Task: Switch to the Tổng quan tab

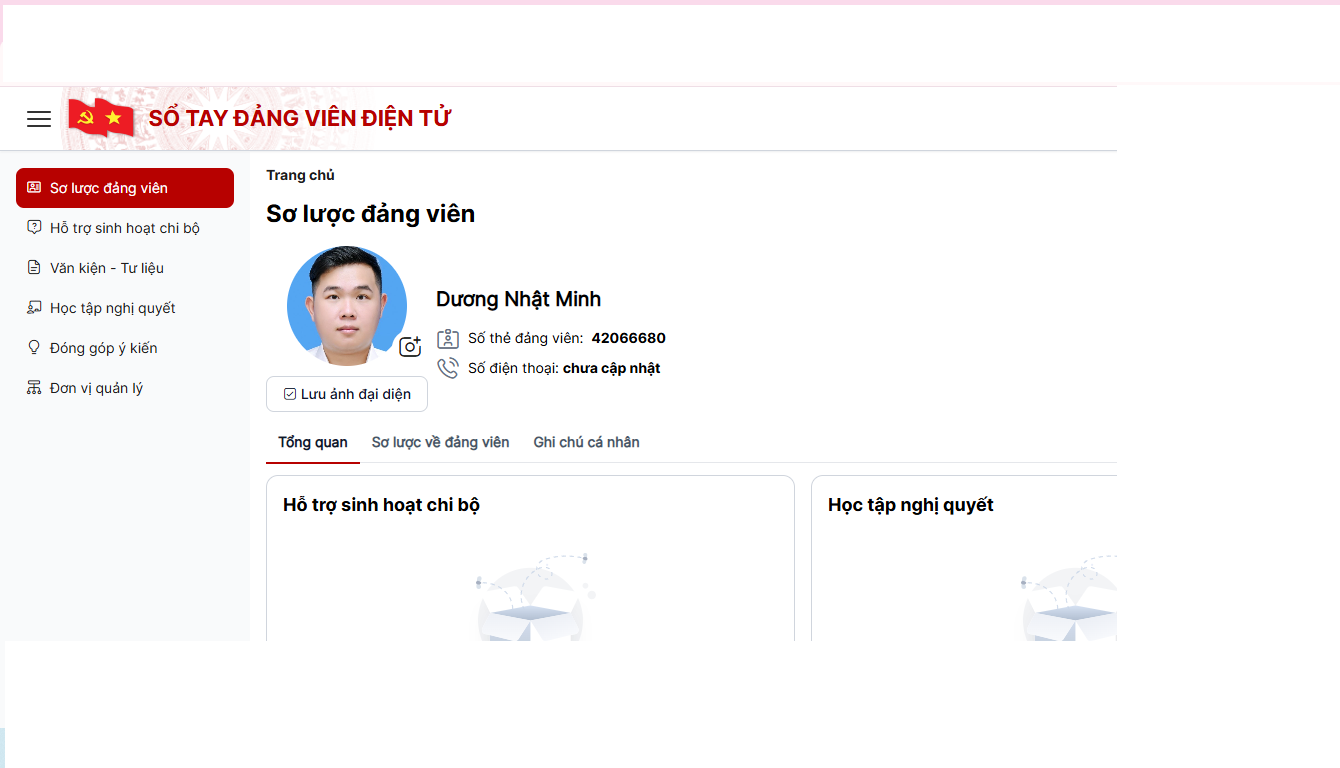Action: click(x=313, y=442)
